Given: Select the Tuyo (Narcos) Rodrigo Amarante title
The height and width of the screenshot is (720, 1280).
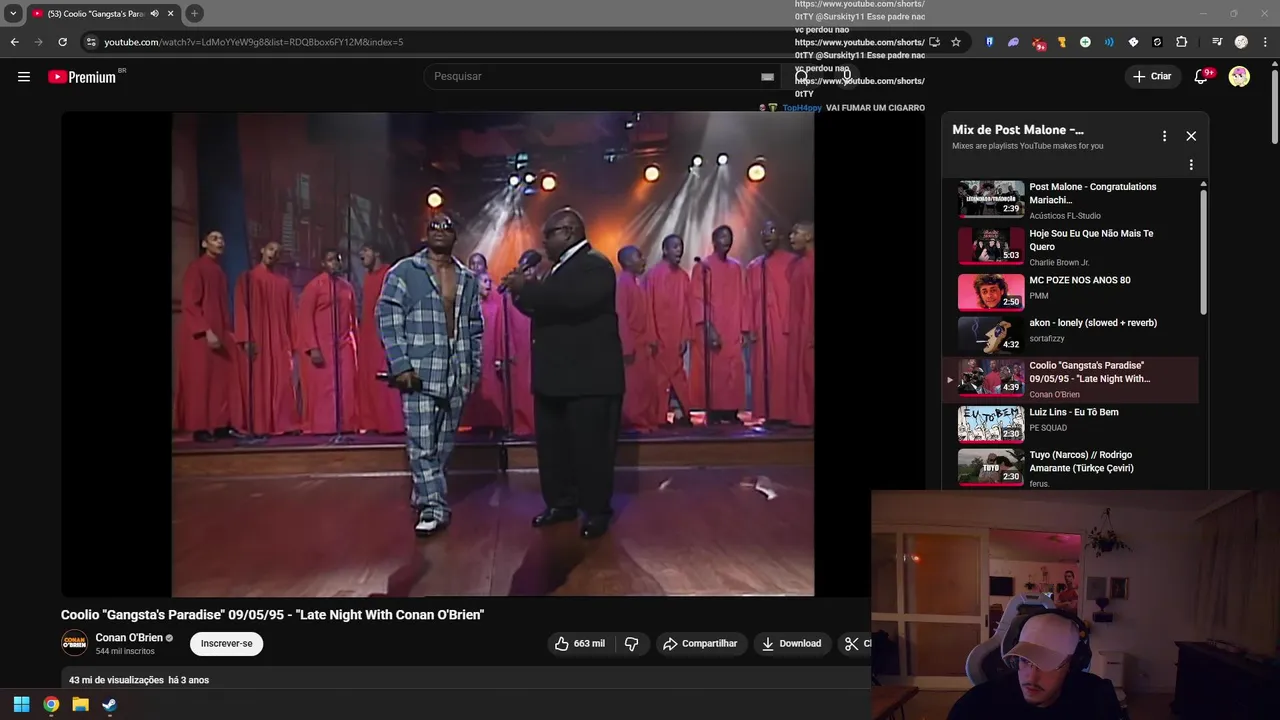Looking at the screenshot, I should [x=1081, y=462].
